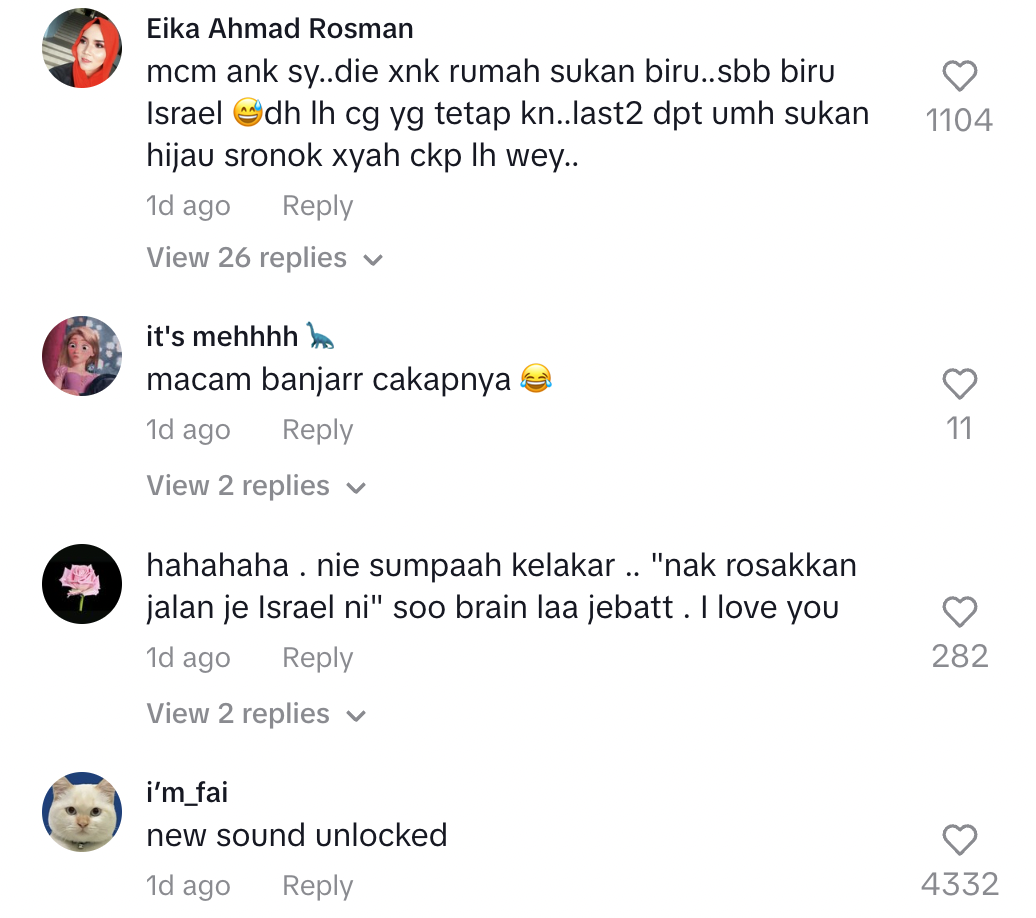This screenshot has width=1036, height=918.
Task: Tap the 1104 like count
Action: point(959,121)
